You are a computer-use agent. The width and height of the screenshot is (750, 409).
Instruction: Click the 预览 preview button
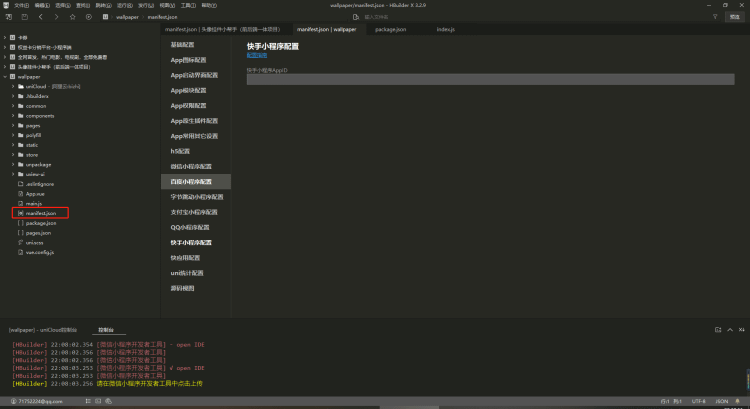tap(735, 17)
